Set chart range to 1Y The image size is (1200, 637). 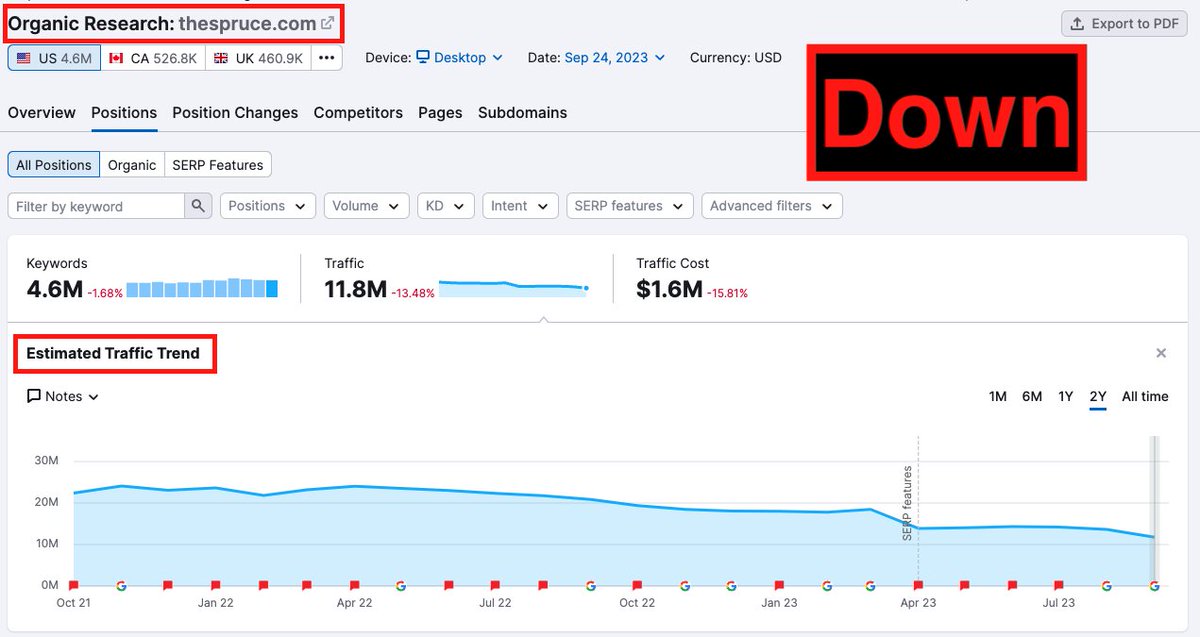[x=1066, y=396]
